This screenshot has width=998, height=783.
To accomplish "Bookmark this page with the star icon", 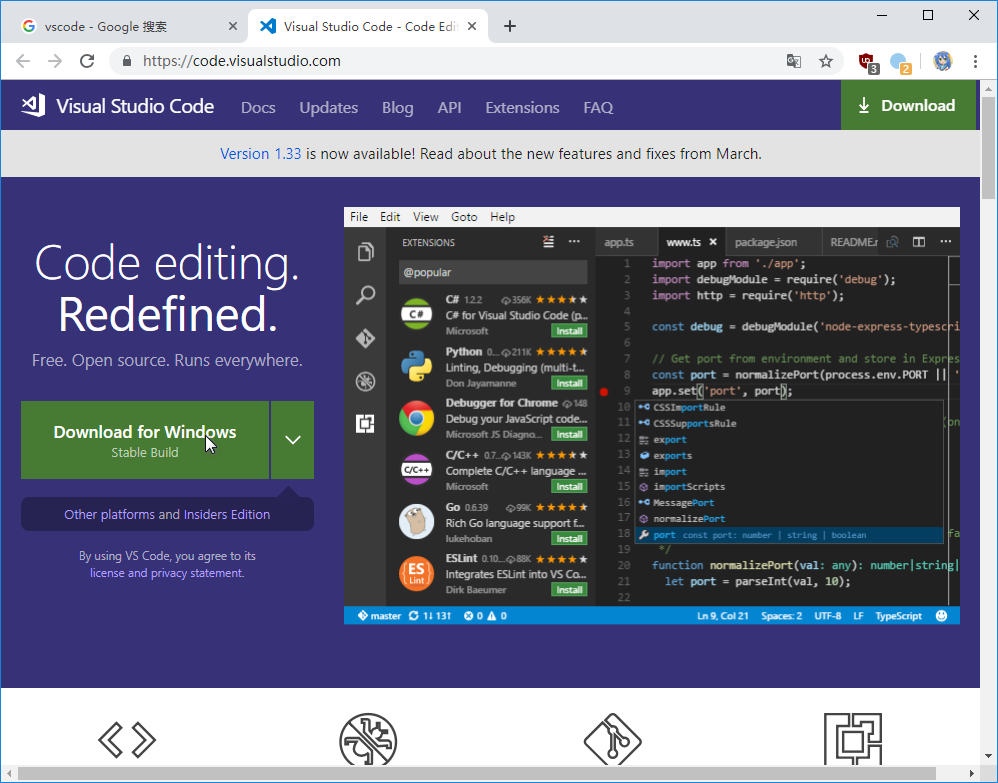I will [826, 61].
